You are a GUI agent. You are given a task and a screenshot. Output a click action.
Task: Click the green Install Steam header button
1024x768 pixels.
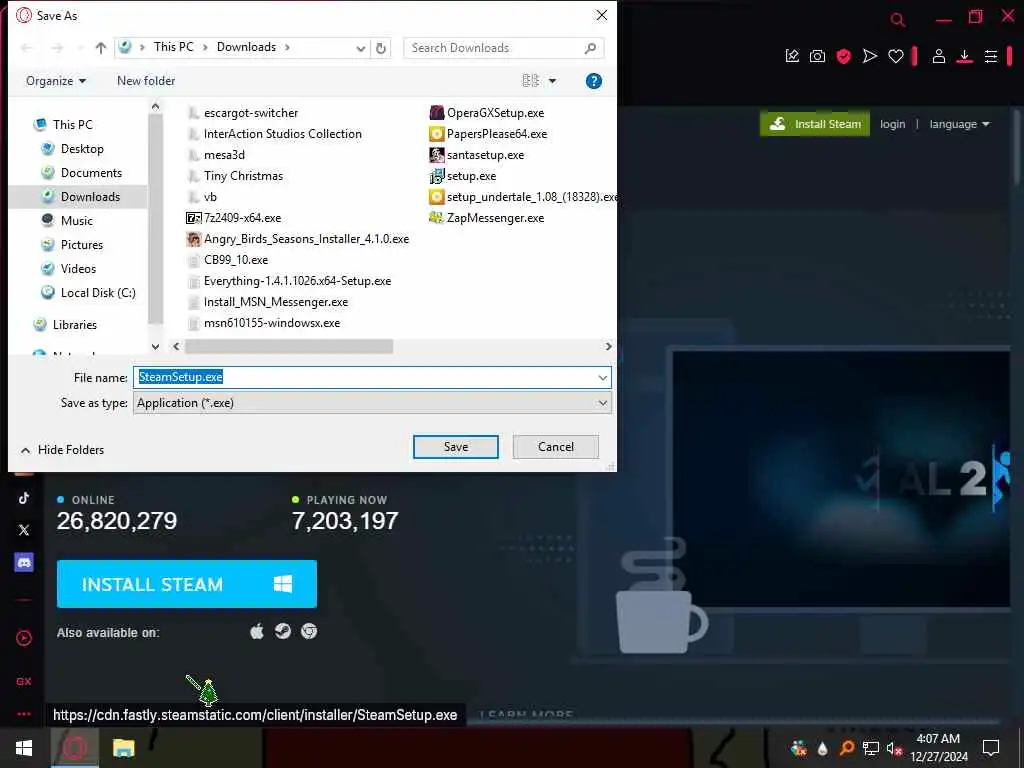[814, 124]
